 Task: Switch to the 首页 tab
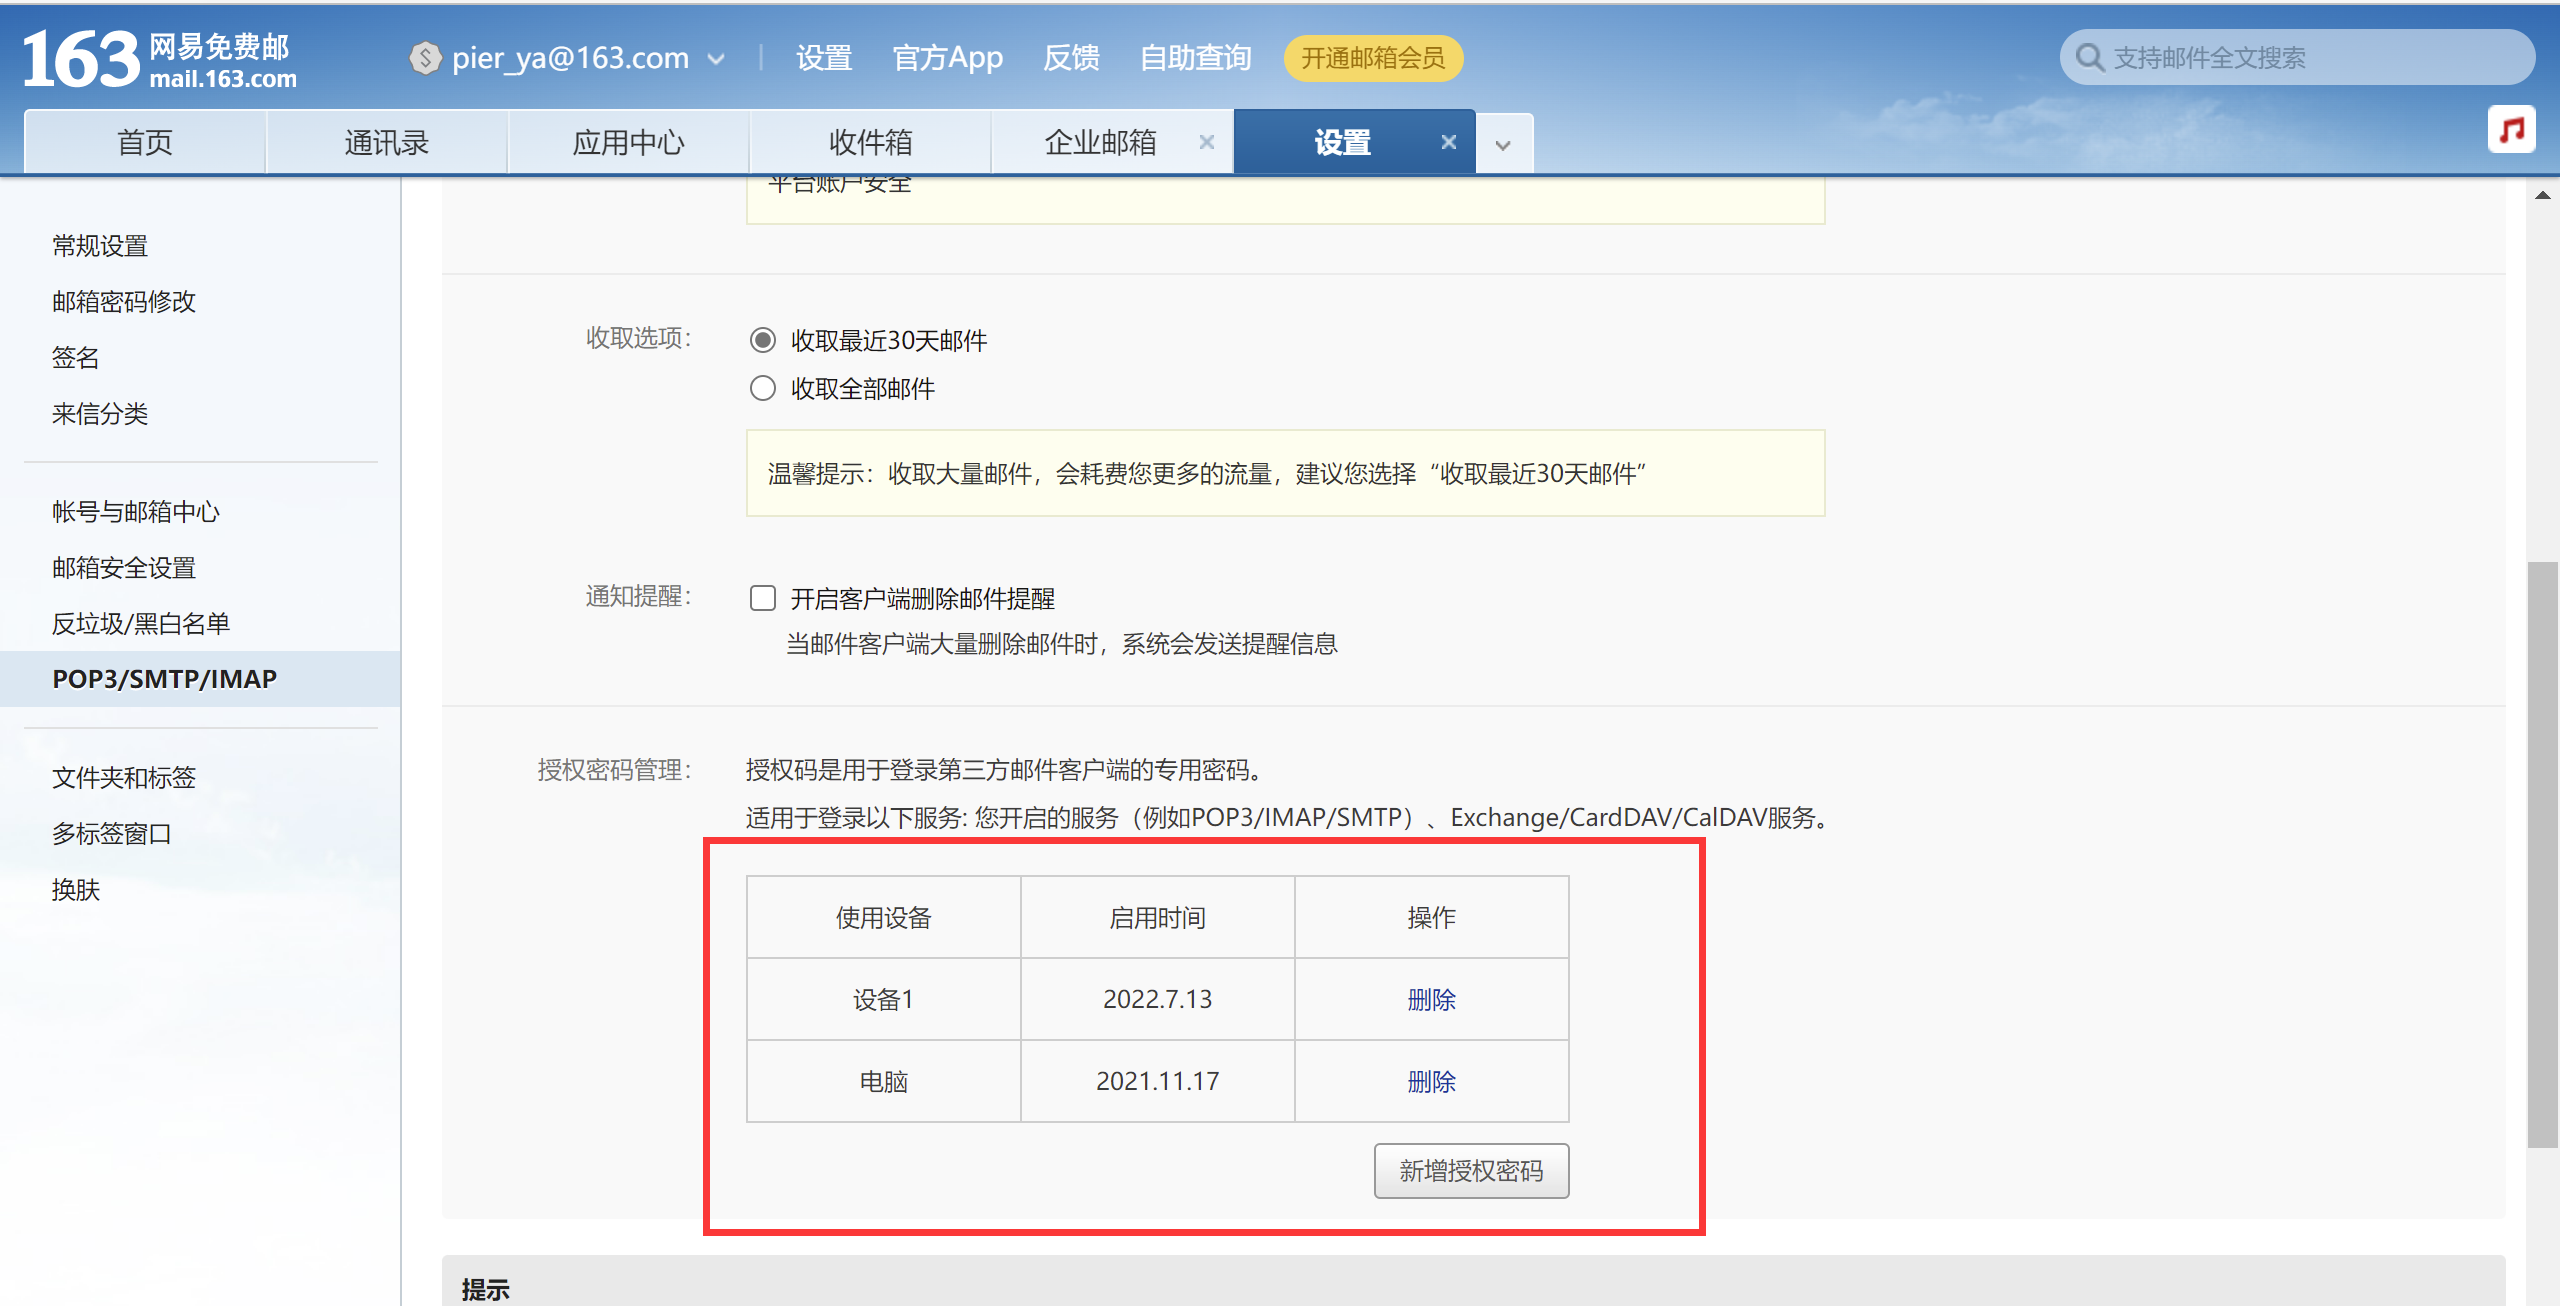[145, 142]
